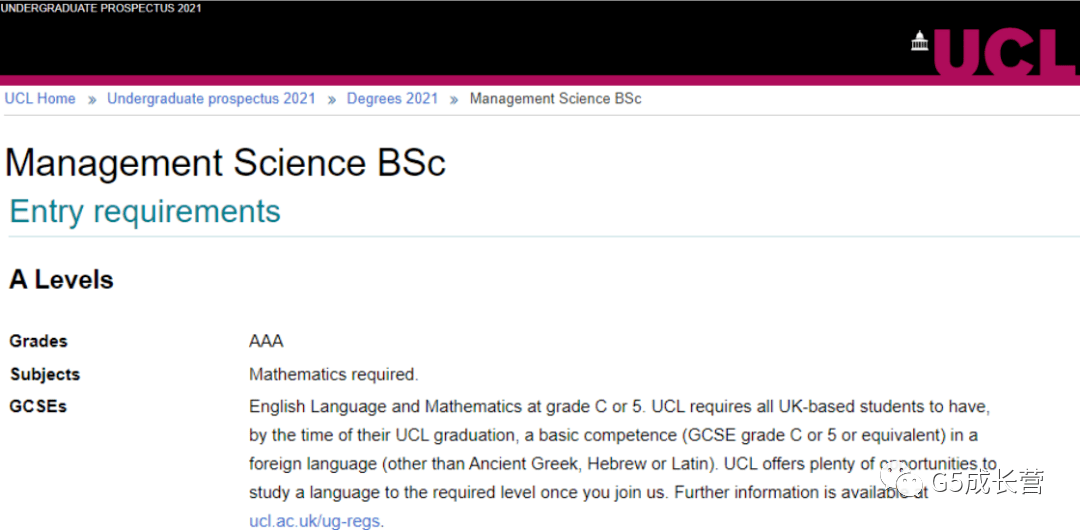Click the UCL dome building icon

pos(920,41)
